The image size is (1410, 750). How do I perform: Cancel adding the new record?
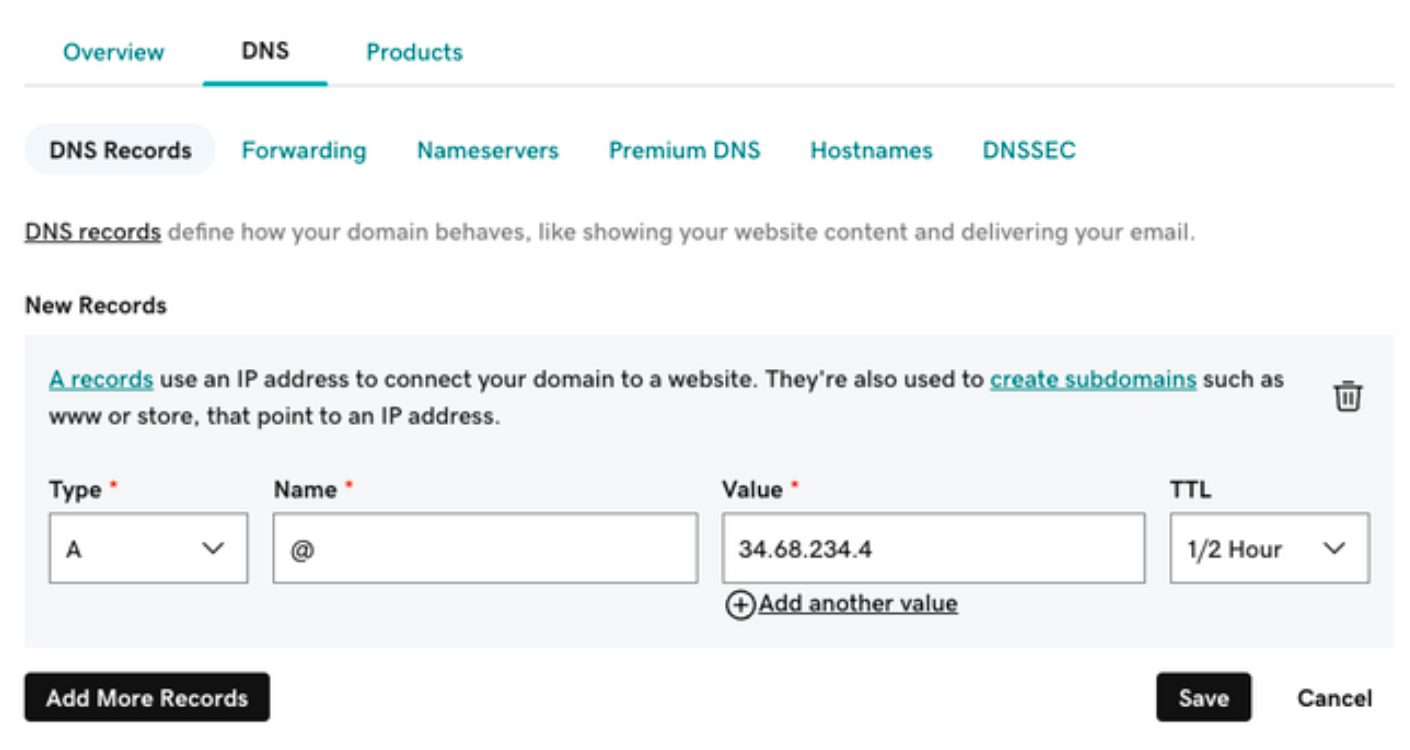tap(1334, 698)
